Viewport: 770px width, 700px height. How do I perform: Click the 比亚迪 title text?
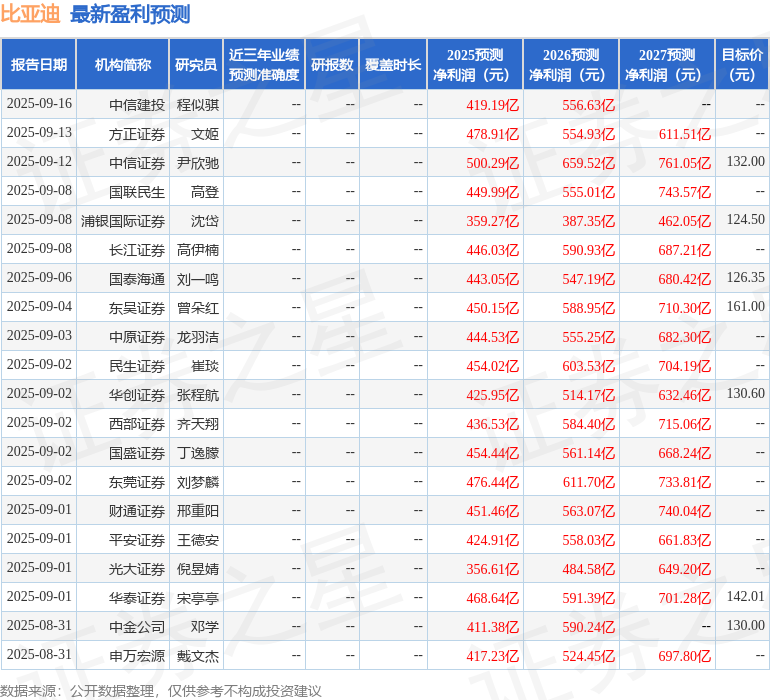pyautogui.click(x=30, y=14)
